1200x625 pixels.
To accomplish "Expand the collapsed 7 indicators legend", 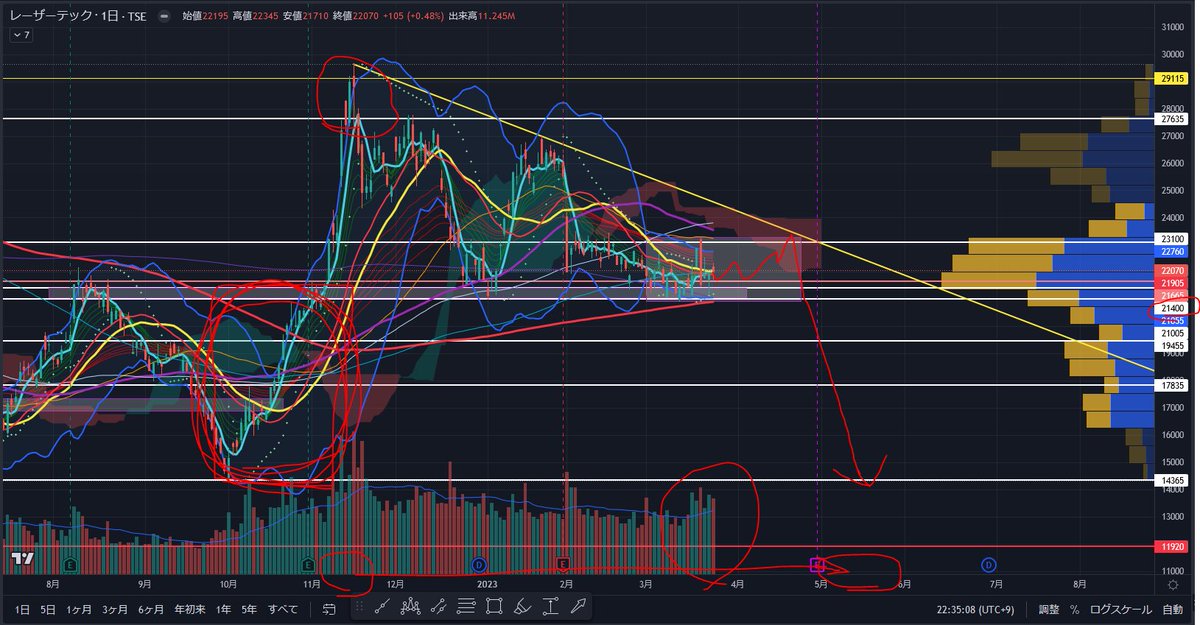I will [x=21, y=35].
